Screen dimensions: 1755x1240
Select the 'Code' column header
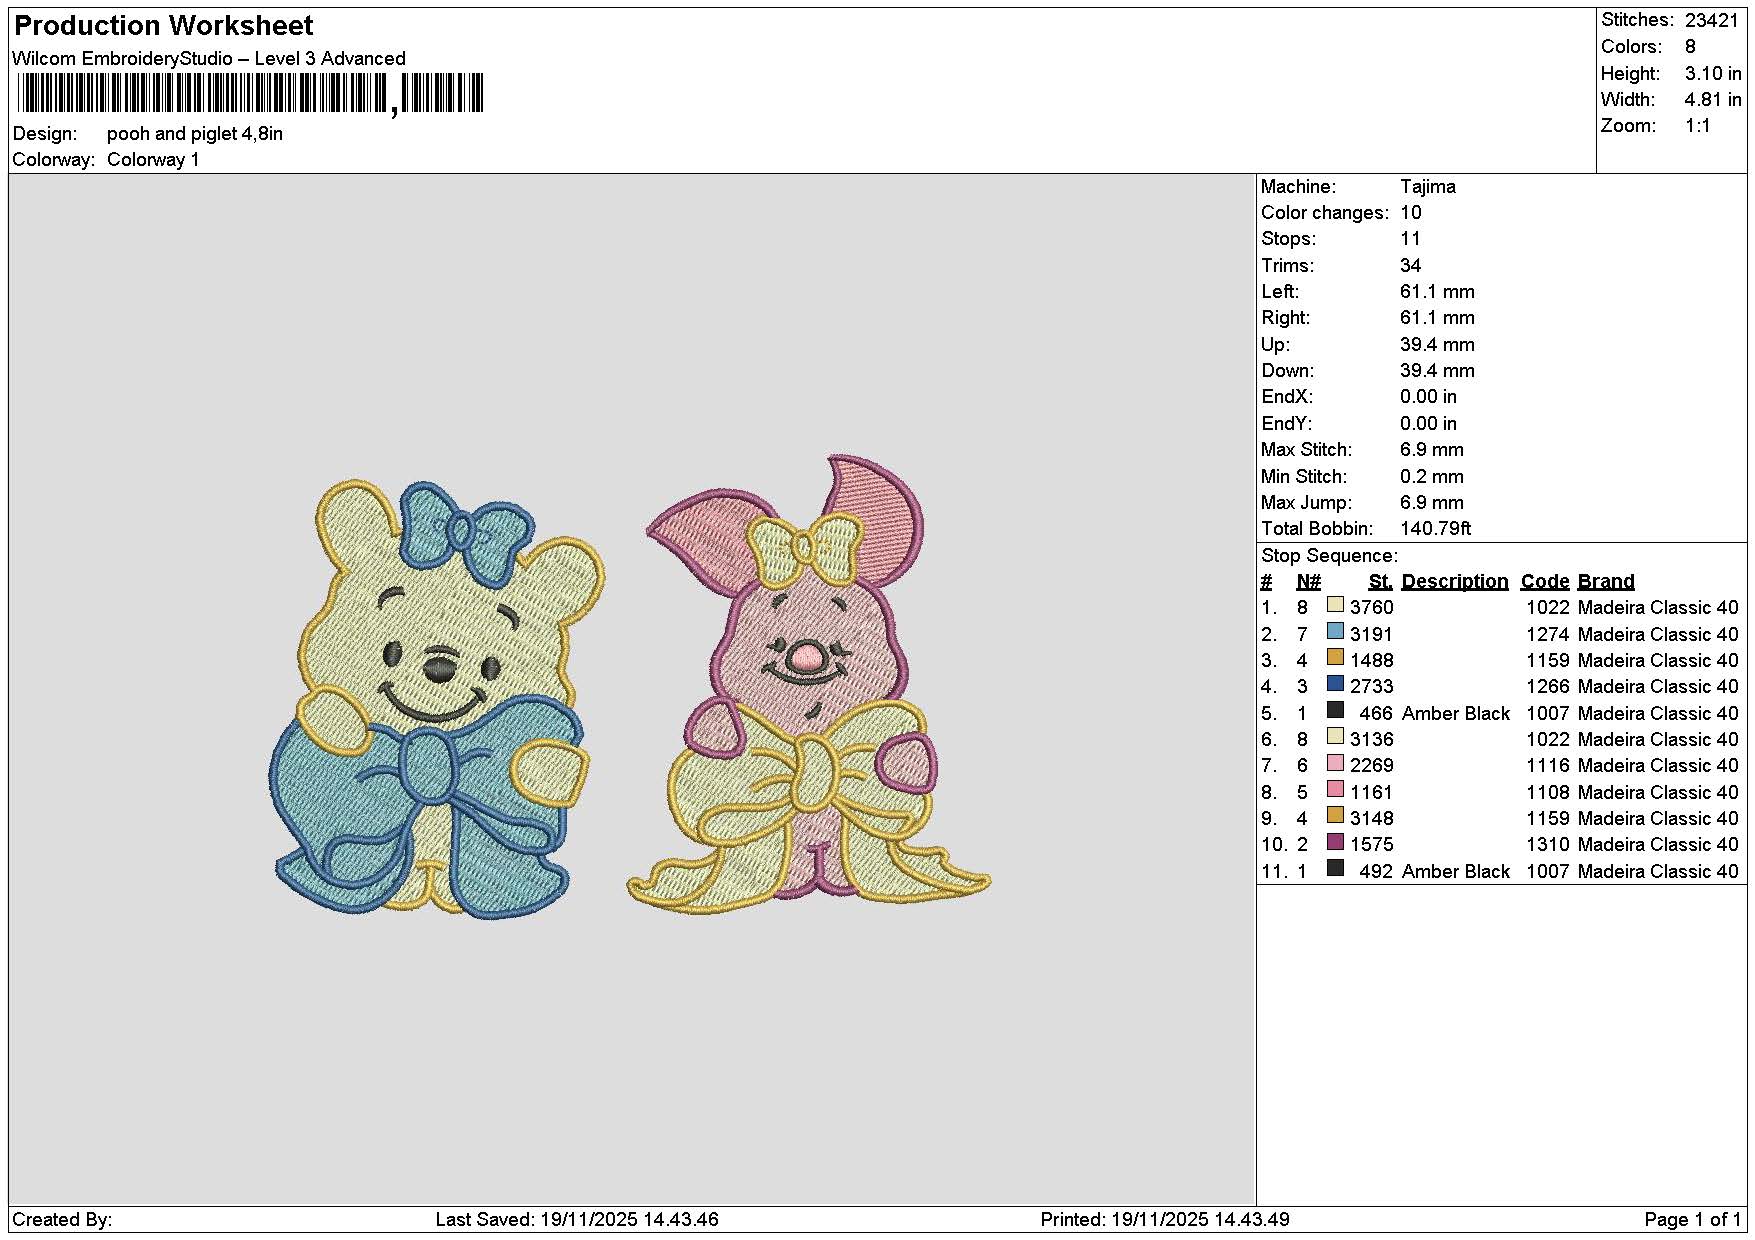pos(1545,581)
